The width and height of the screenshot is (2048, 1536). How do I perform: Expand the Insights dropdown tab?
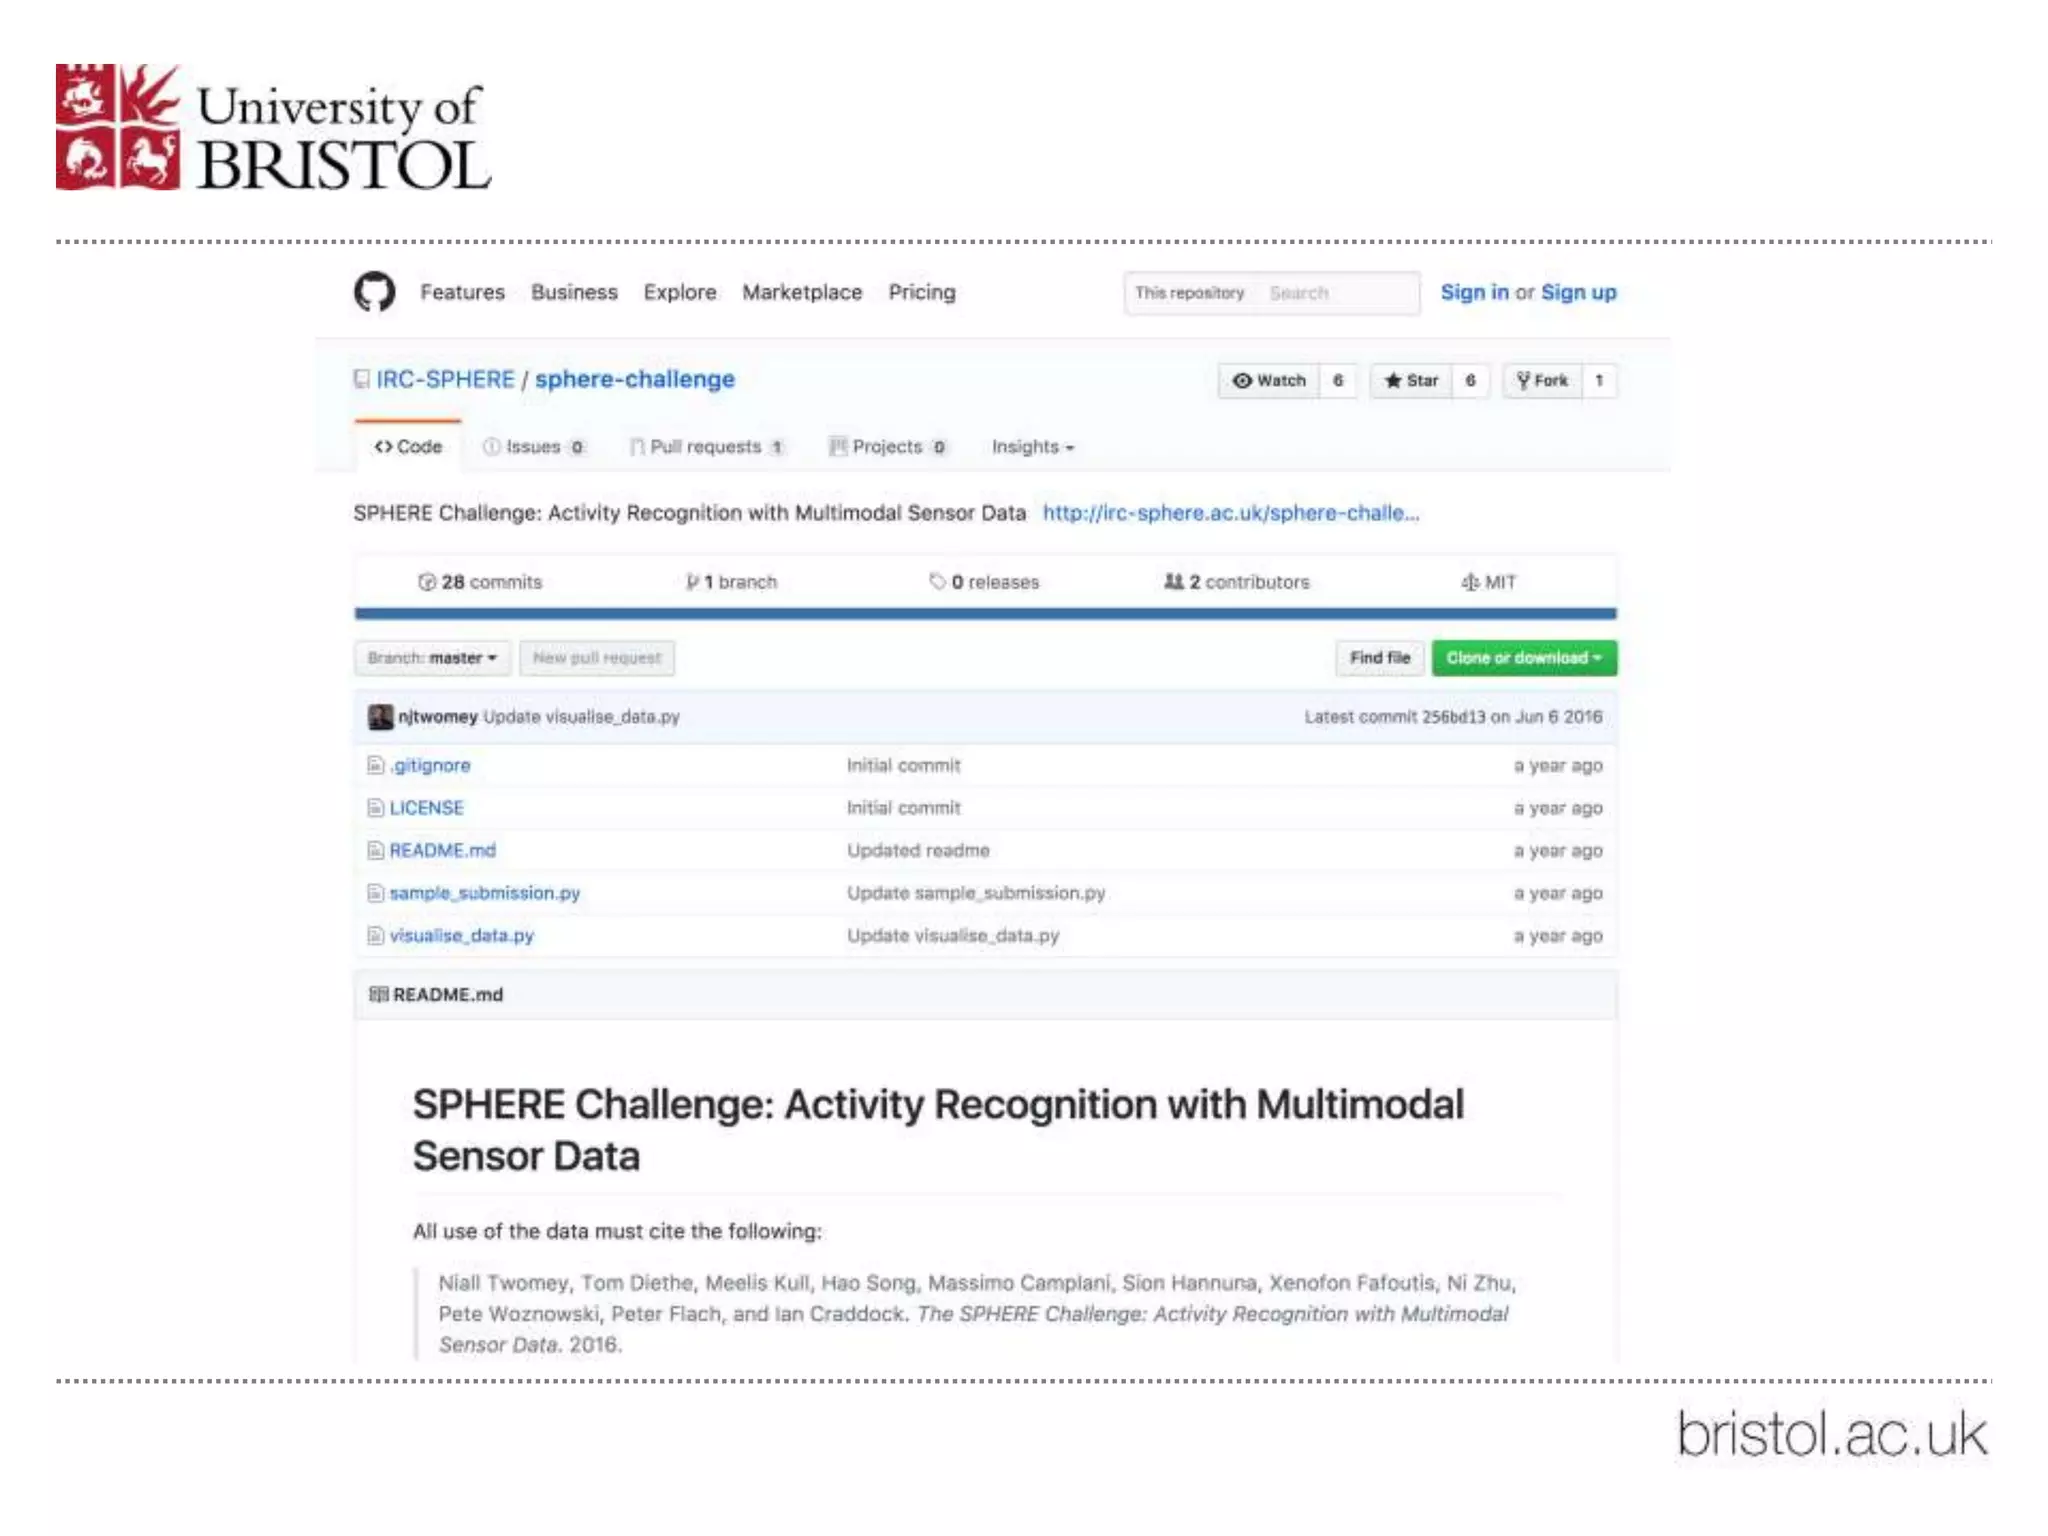(1033, 447)
